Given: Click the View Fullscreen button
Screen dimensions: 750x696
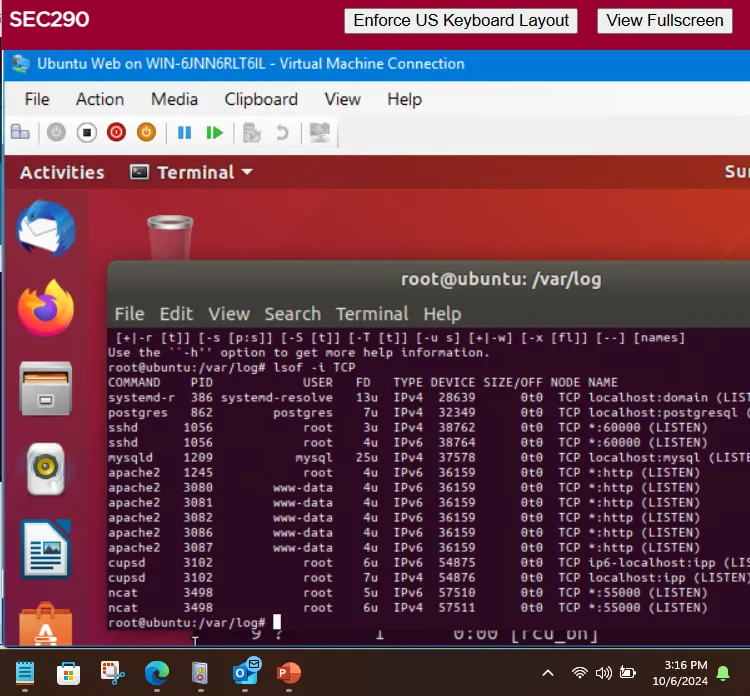Looking at the screenshot, I should (664, 21).
